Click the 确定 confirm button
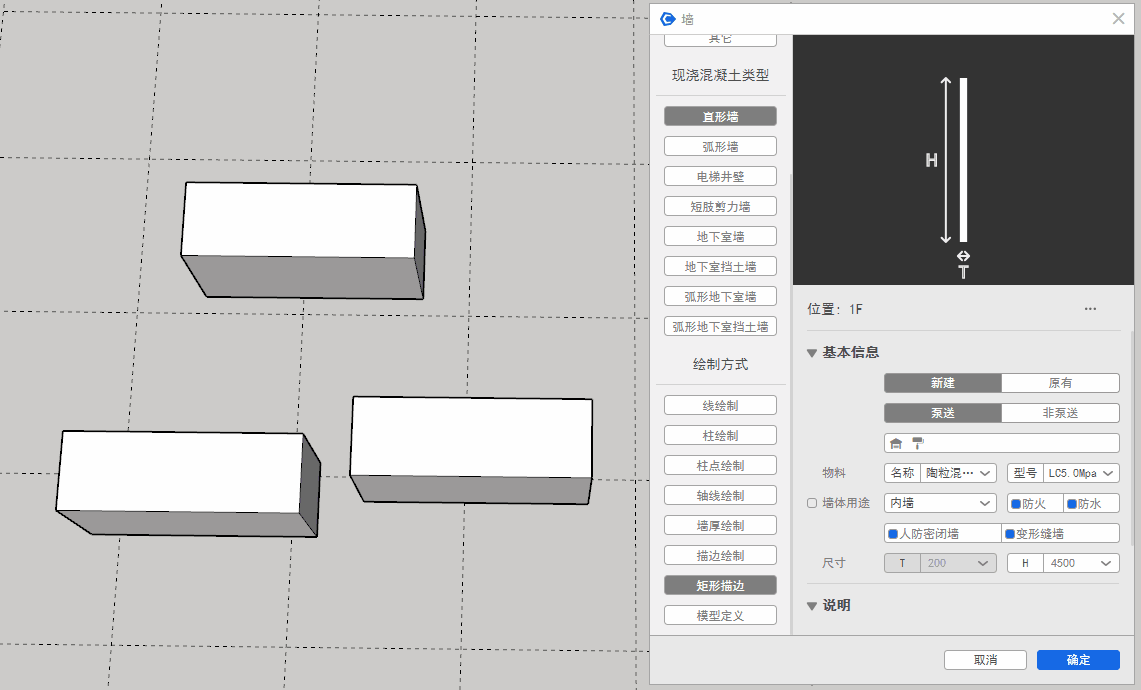Image resolution: width=1141 pixels, height=690 pixels. [x=1078, y=660]
